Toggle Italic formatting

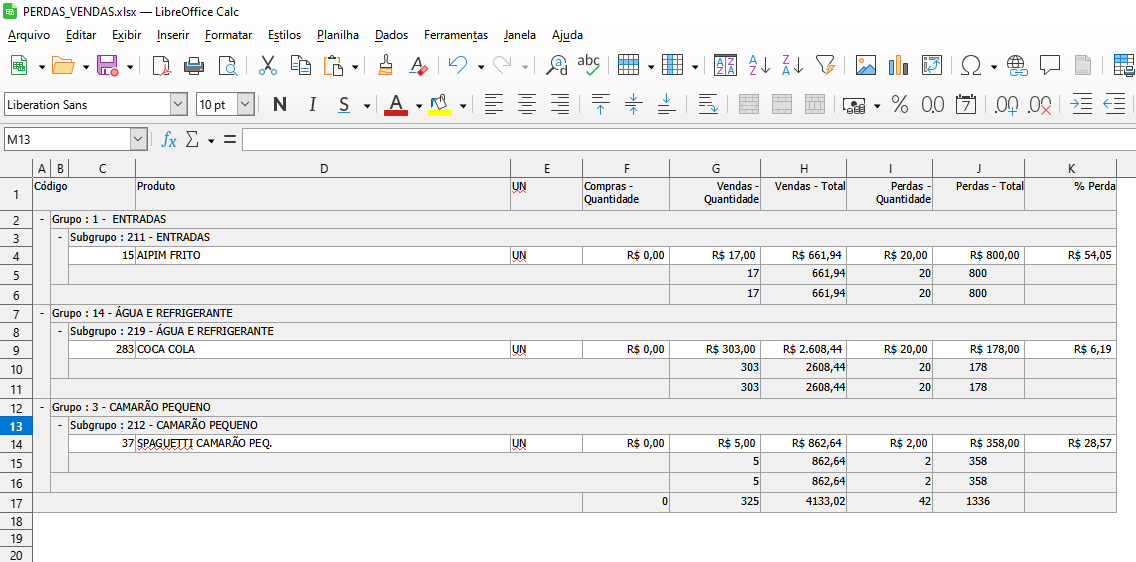pyautogui.click(x=312, y=104)
